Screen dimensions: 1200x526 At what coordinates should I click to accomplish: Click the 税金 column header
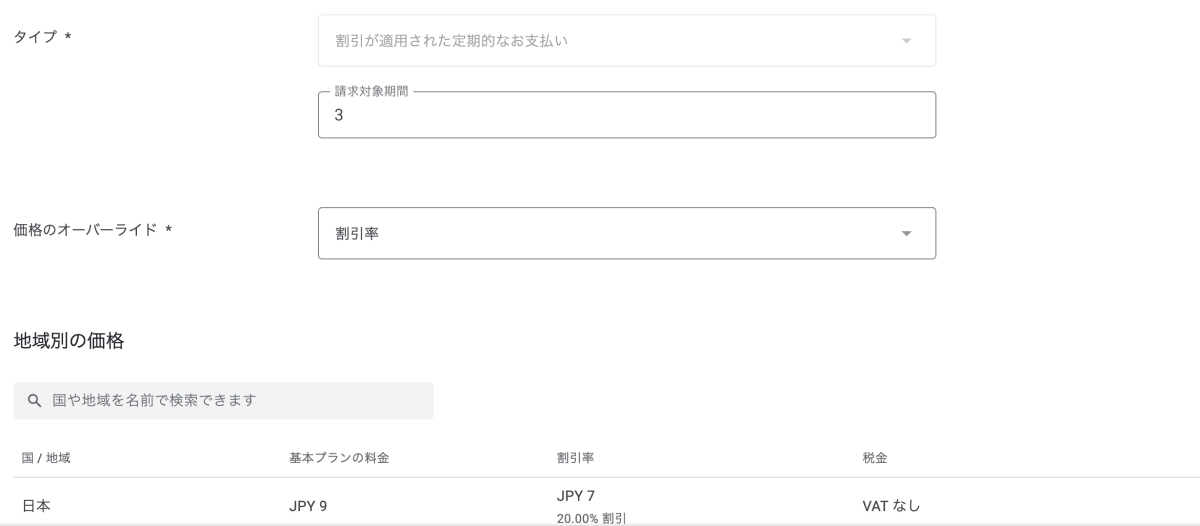click(x=876, y=458)
